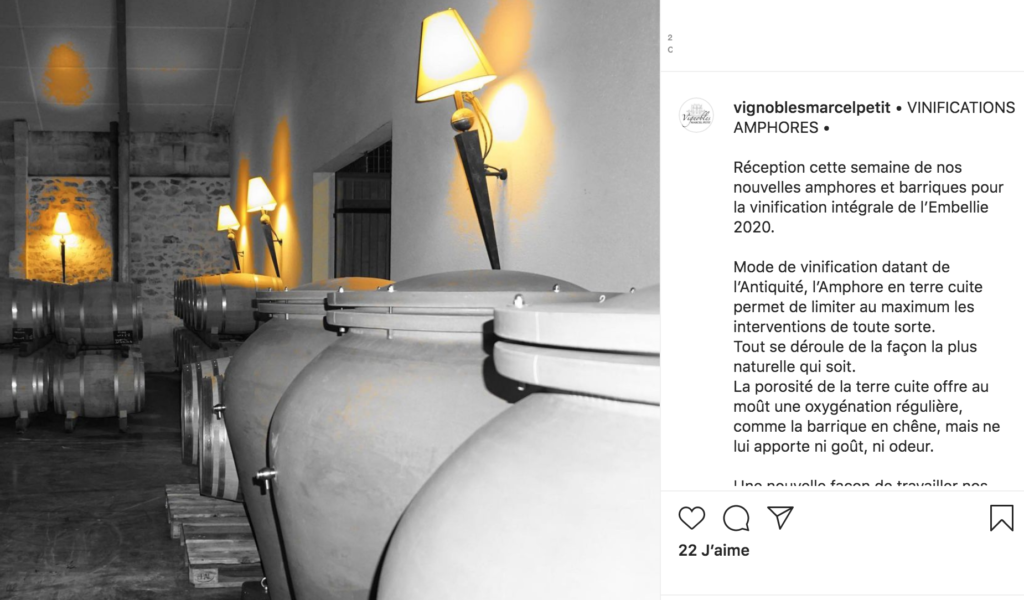Screen dimensions: 1024x600
Task: Like the post with the heart icon
Action: (x=692, y=518)
